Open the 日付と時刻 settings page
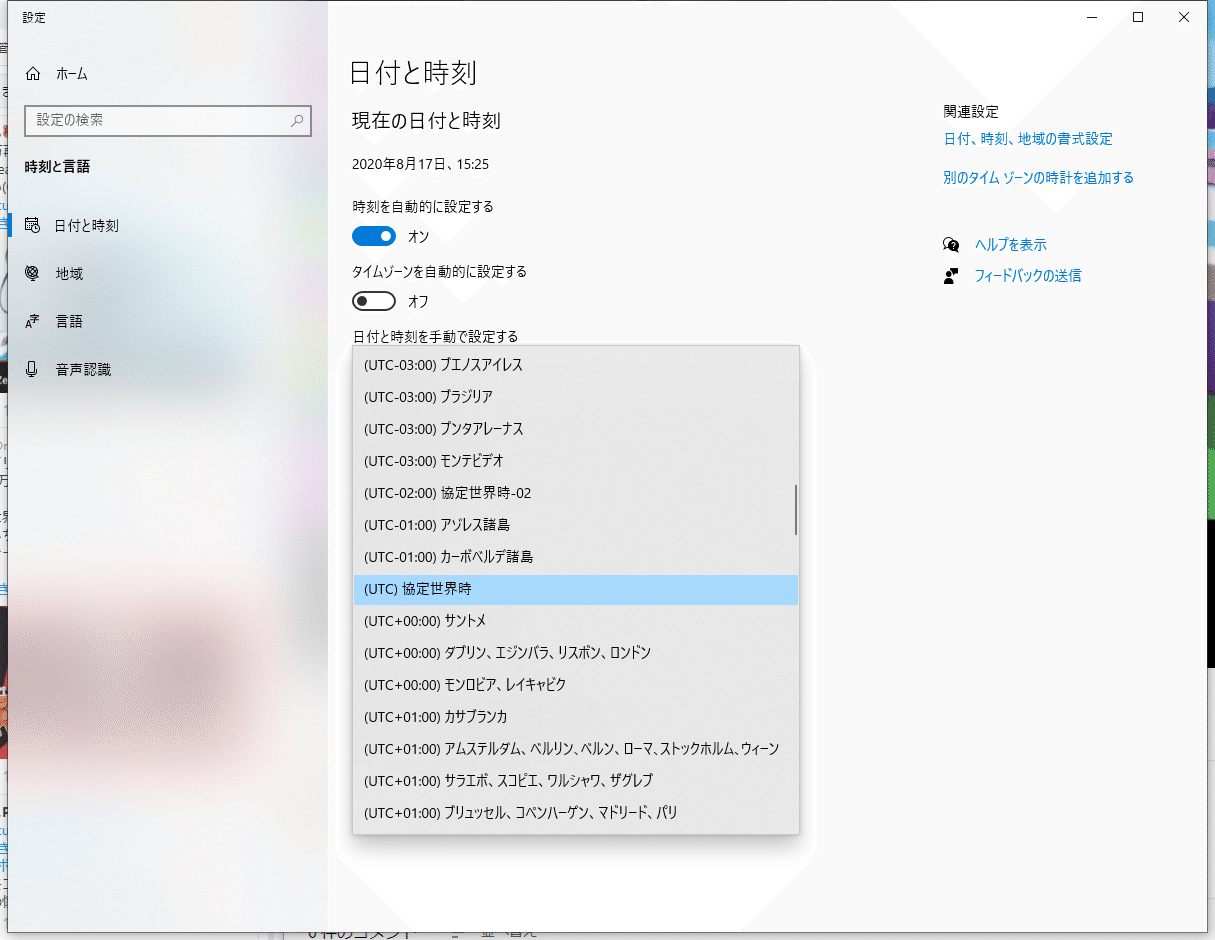This screenshot has height=940, width=1215. 167,225
